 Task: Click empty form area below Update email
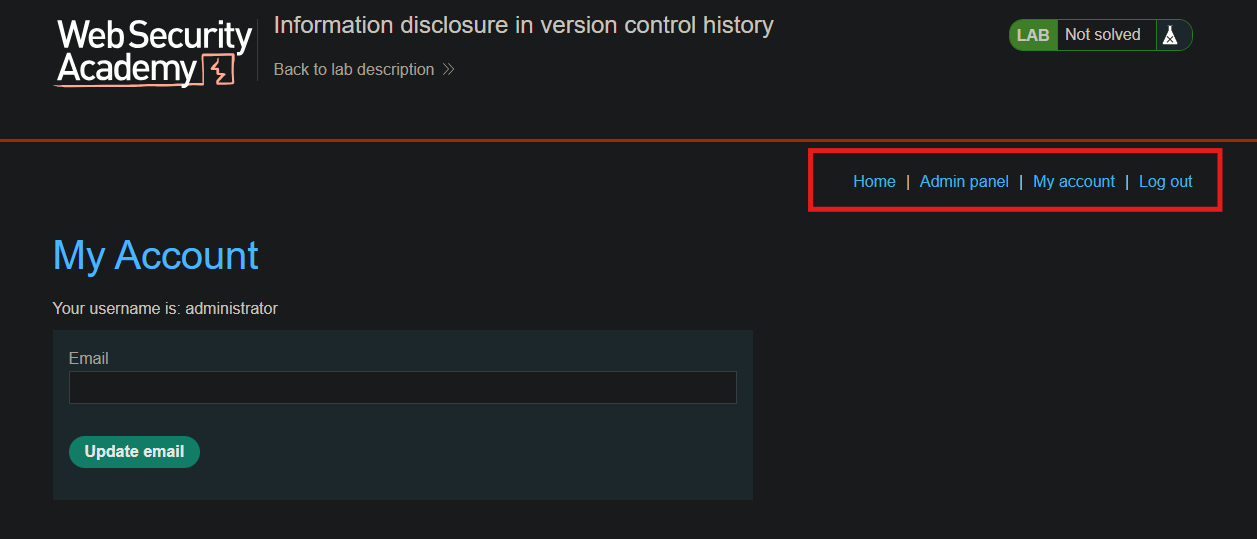coord(403,484)
